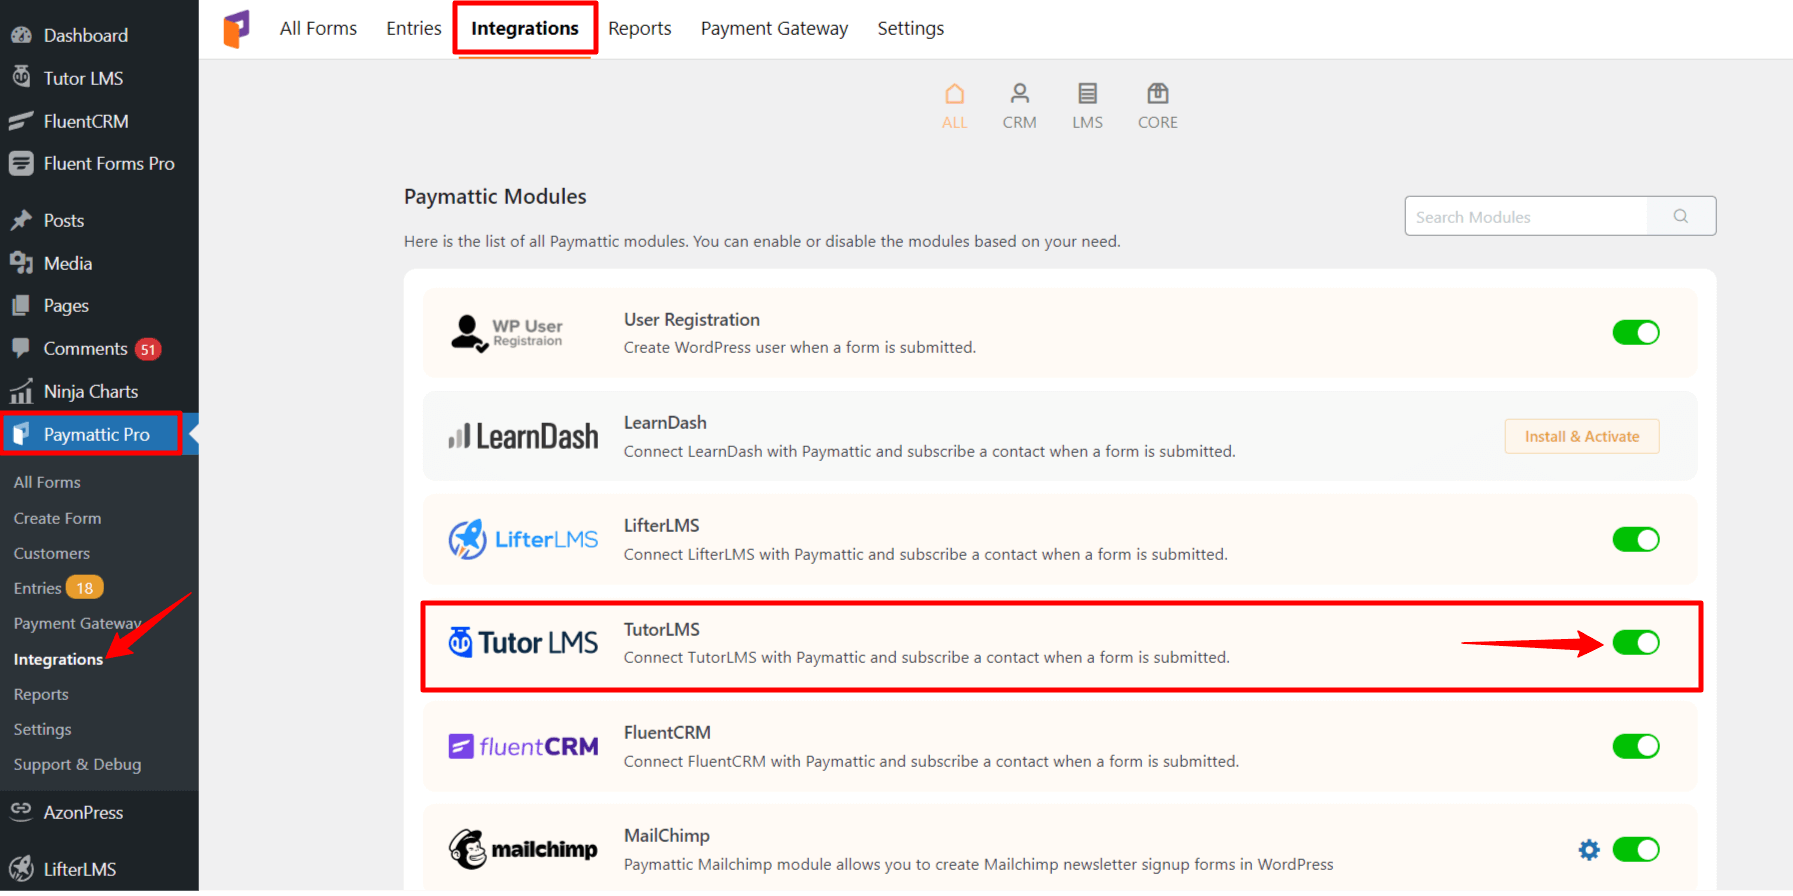Click the search magnifier icon
This screenshot has height=896, width=1793.
tap(1681, 216)
